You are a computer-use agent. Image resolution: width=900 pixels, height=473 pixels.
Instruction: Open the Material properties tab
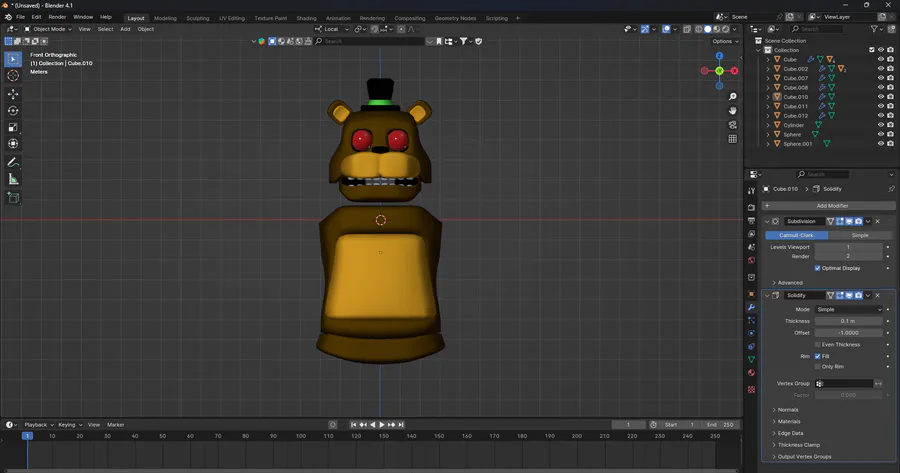click(751, 373)
